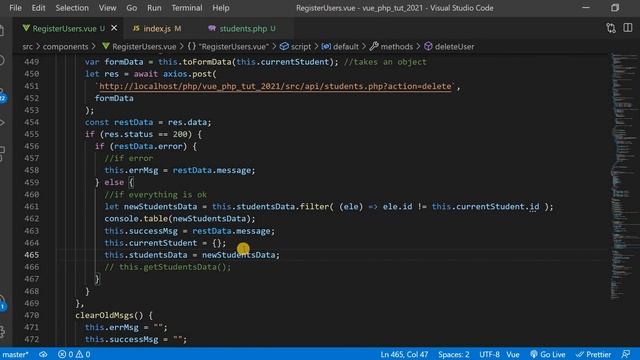Image resolution: width=640 pixels, height=360 pixels.
Task: Open the errors and warnings problems count
Action: coord(74,354)
